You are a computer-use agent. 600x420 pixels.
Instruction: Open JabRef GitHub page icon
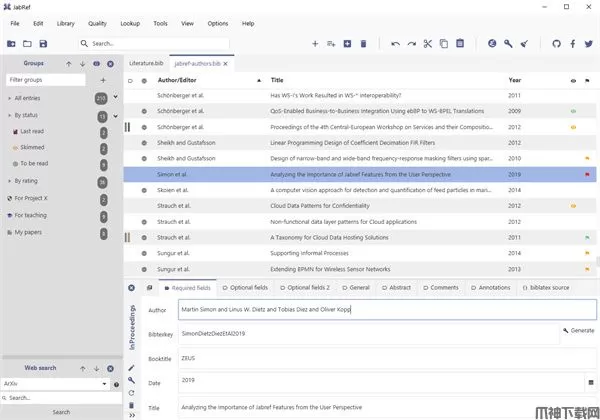(x=556, y=44)
